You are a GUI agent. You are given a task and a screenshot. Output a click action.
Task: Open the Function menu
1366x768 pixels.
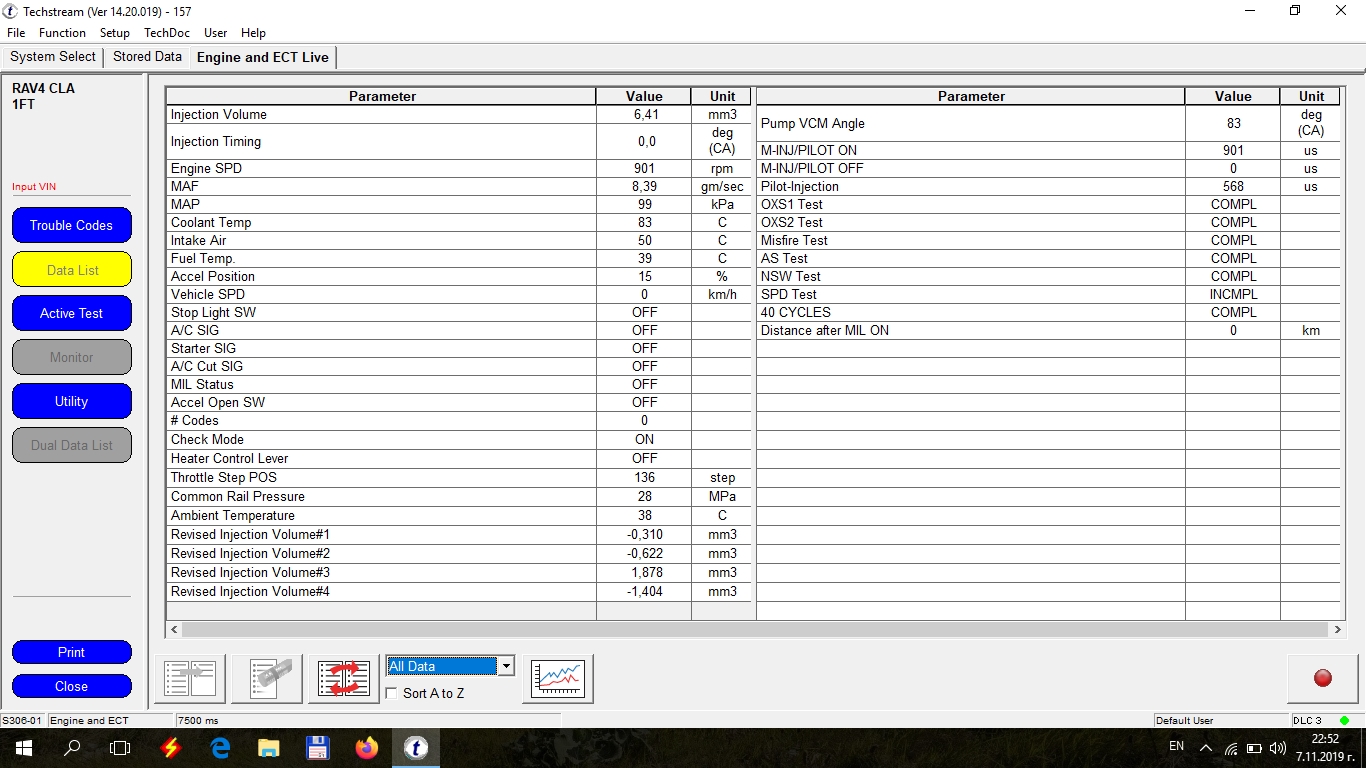click(62, 33)
